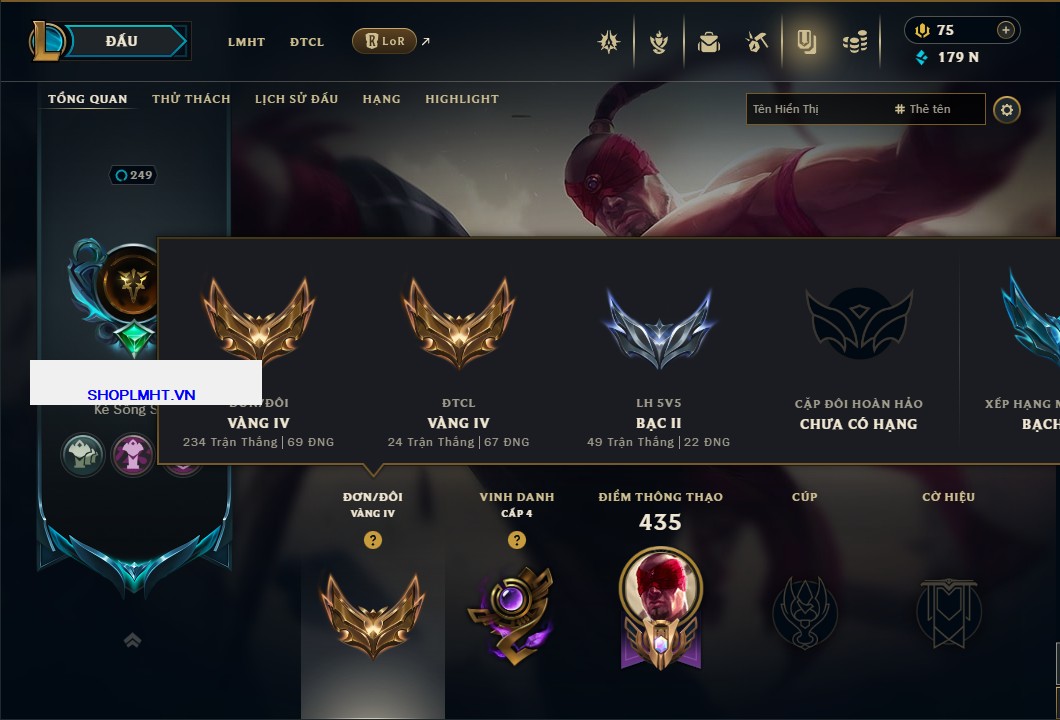Switch to the Thử Thách tab
The height and width of the screenshot is (720, 1060).
(x=191, y=99)
